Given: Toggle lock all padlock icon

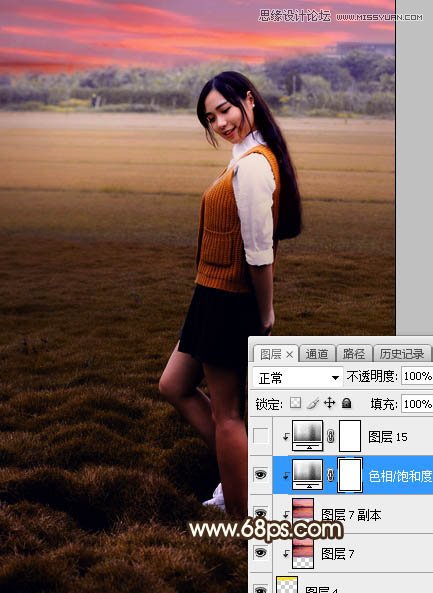Looking at the screenshot, I should coord(346,403).
